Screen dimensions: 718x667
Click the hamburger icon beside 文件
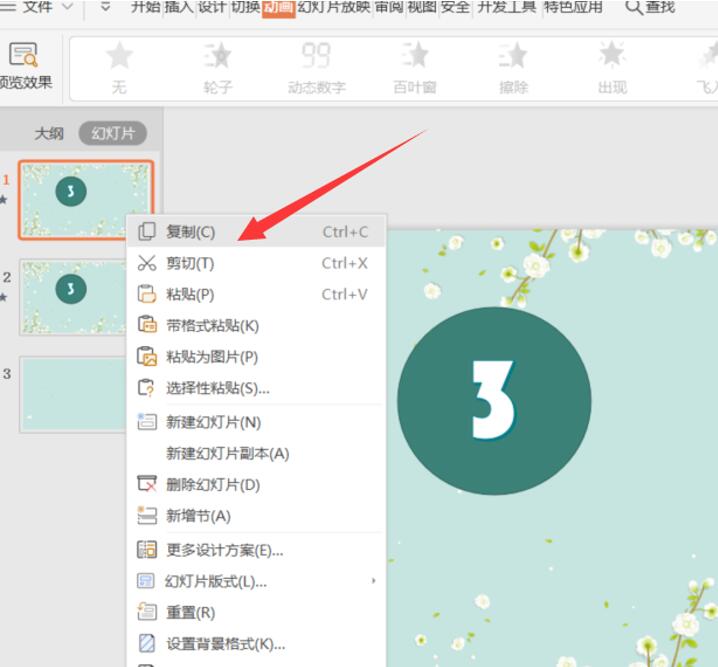point(8,6)
